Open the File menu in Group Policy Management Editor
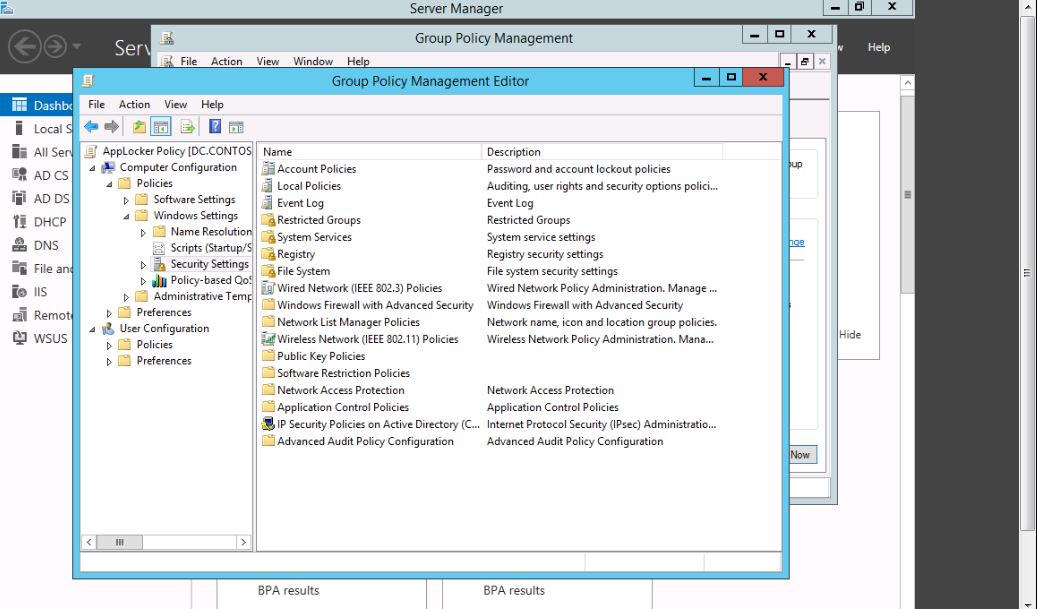 pos(97,104)
